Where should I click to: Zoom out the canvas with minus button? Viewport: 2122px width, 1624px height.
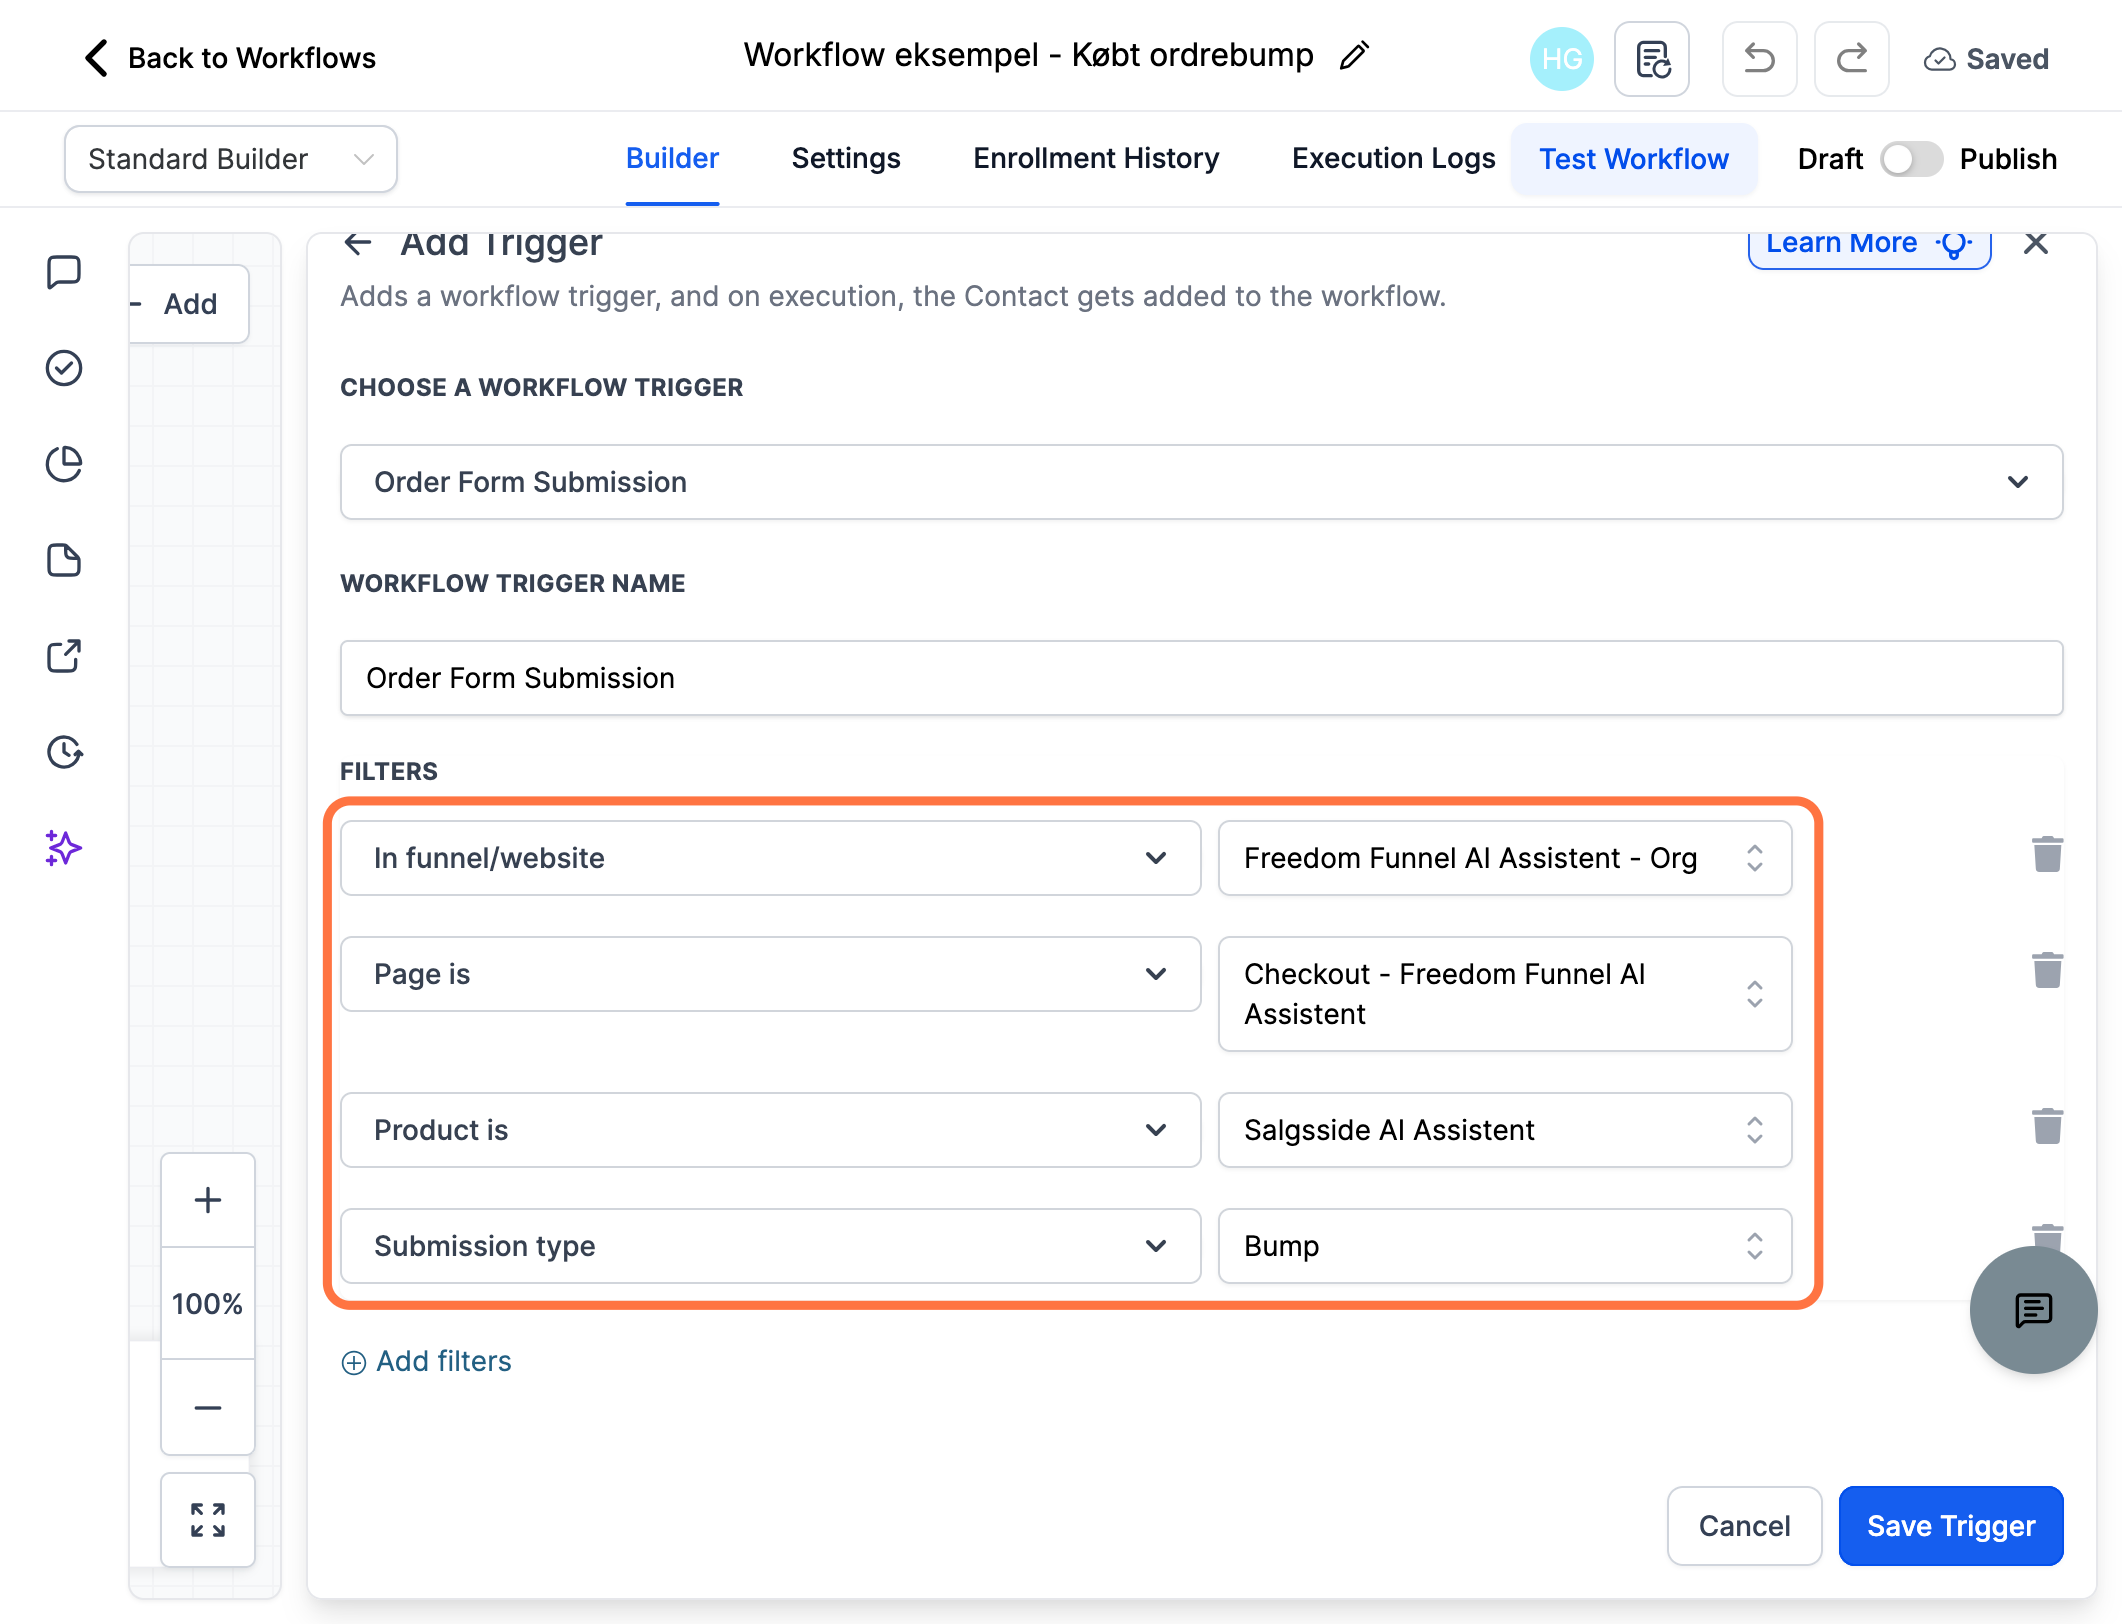[208, 1408]
